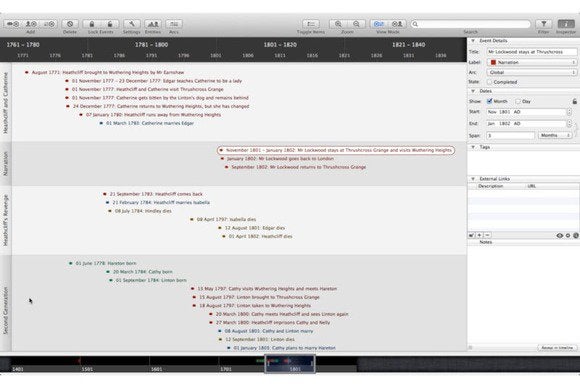Open the Label dropdown showing Narration
This screenshot has height=388, width=580.
[x=532, y=62]
